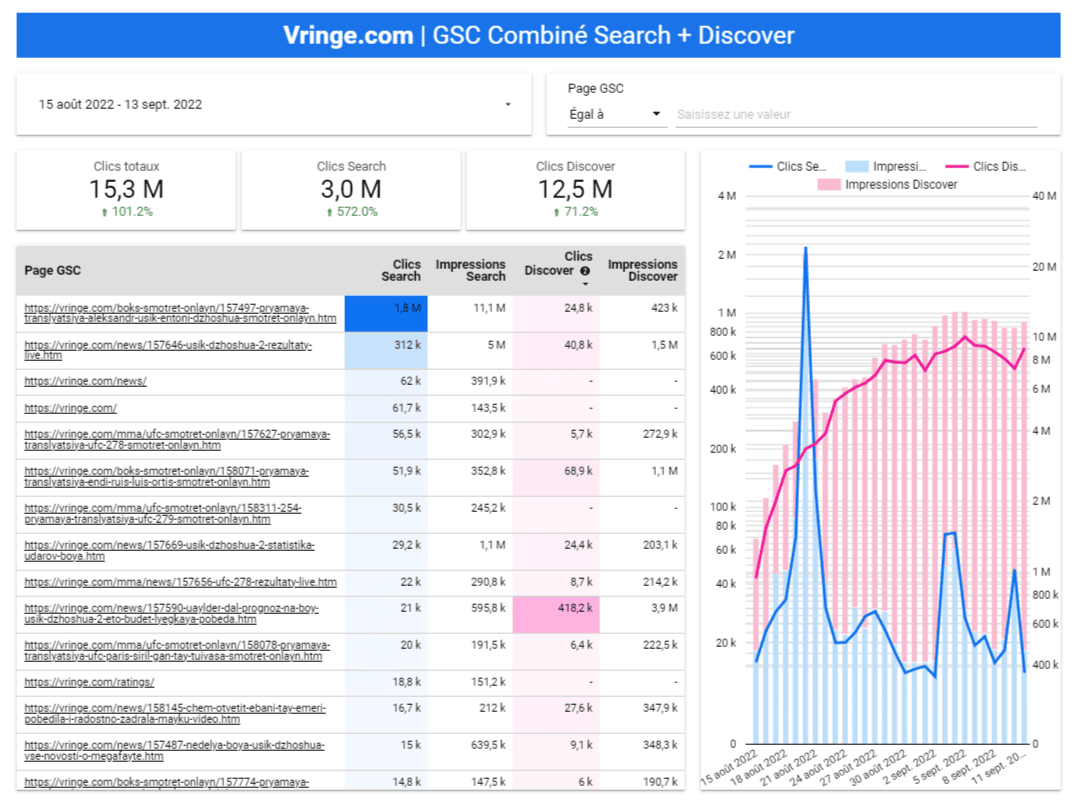Screen dimensions: 1076x806
Task: Open the 157656-ufc-278-rezultaty-live link
Action: click(180, 582)
